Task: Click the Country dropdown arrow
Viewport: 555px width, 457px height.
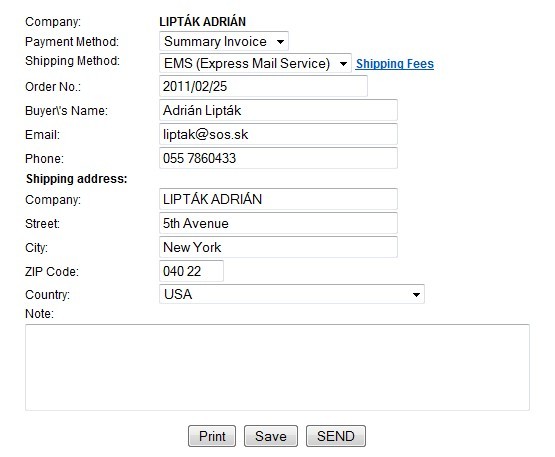Action: coord(416,295)
